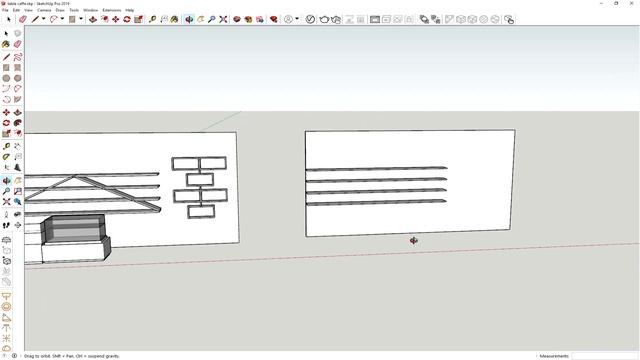Select the Tape Measure tool in top toolbar
The height and width of the screenshot is (360, 640).
tap(152, 19)
